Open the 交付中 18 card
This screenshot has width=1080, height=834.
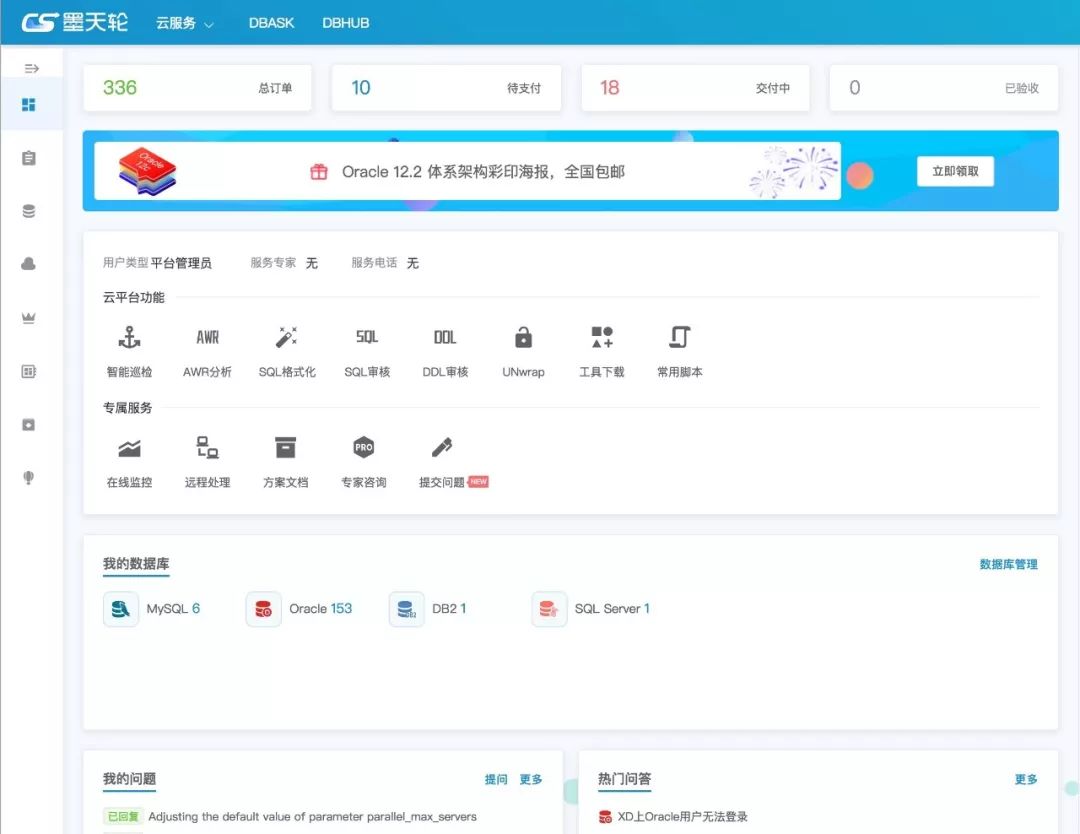point(696,88)
